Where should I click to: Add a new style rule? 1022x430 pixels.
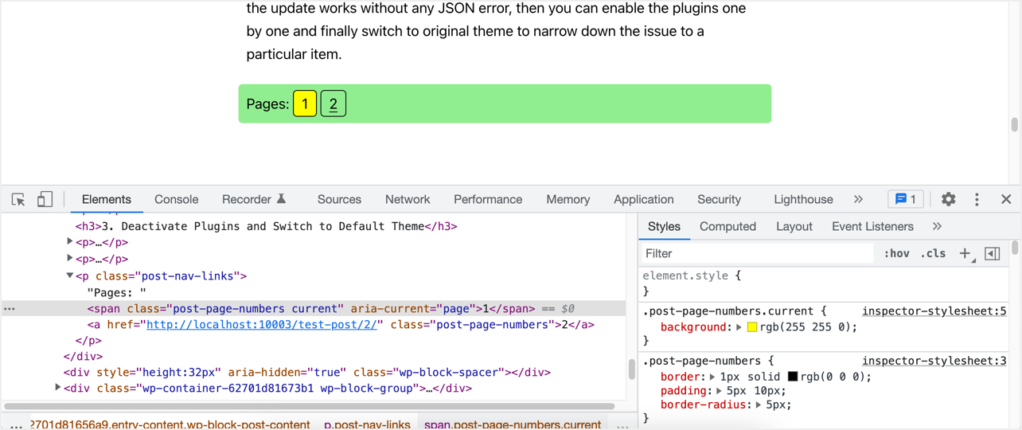pos(964,254)
